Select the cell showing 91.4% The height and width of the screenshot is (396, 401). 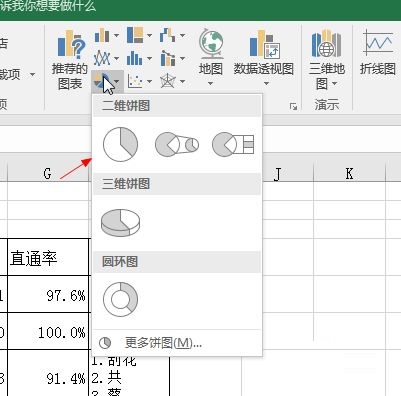coord(48,373)
